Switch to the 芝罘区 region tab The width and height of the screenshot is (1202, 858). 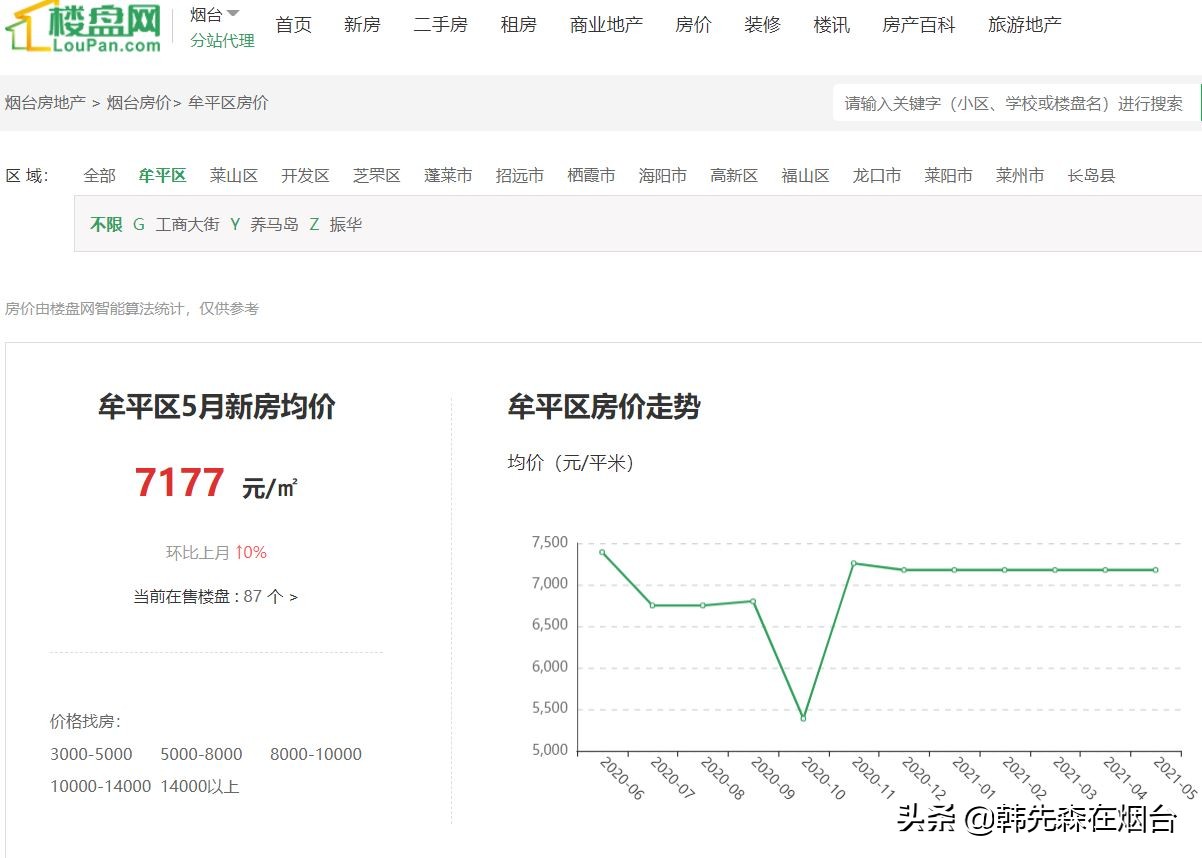click(376, 175)
